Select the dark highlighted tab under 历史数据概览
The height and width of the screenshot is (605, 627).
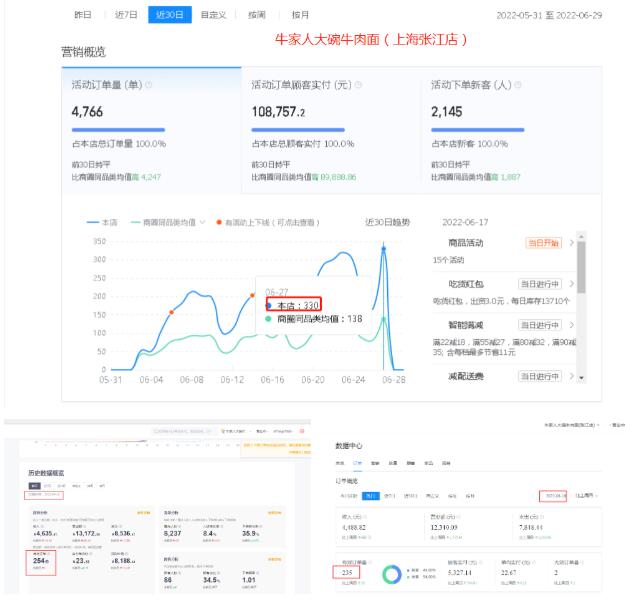click(x=35, y=485)
